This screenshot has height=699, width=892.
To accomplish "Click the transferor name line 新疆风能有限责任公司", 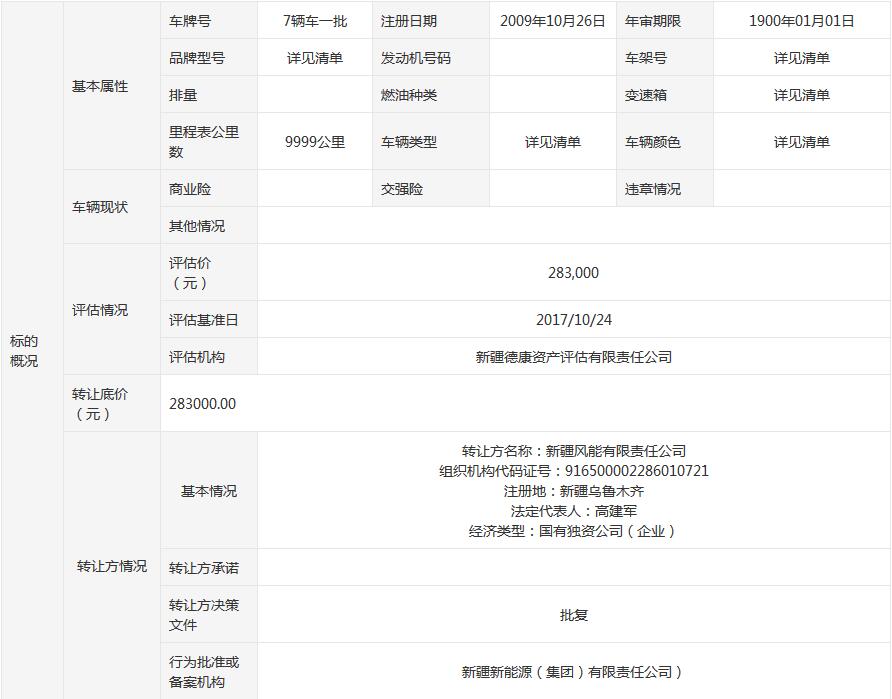I will [x=573, y=451].
